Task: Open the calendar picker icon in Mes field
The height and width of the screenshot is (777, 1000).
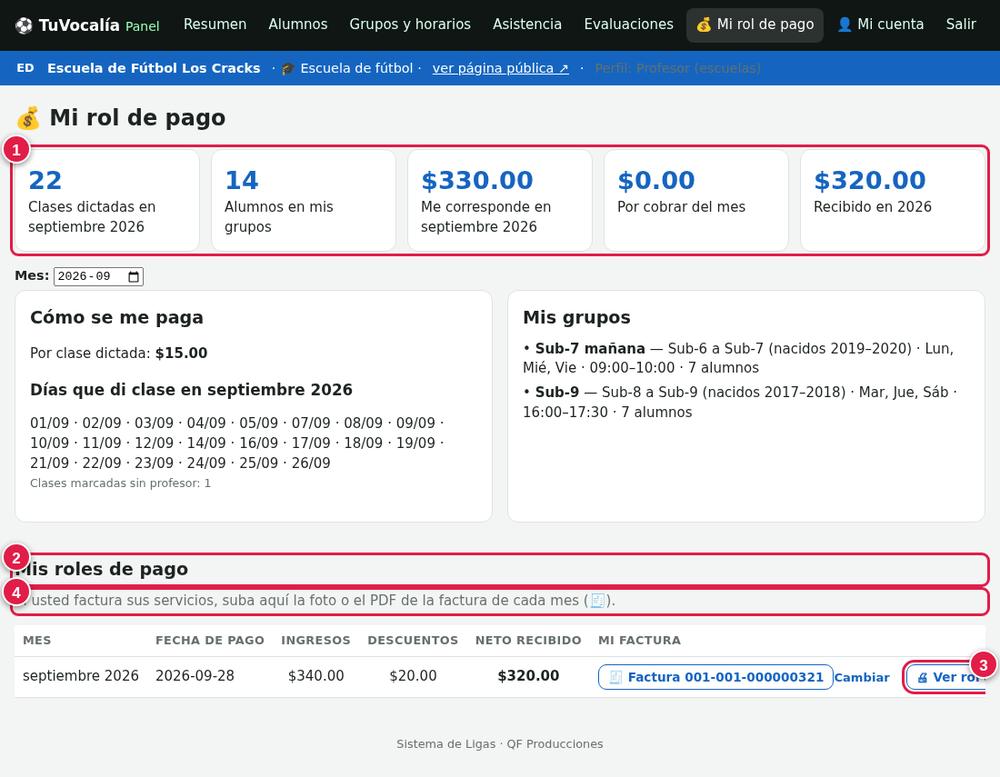Action: 133,276
